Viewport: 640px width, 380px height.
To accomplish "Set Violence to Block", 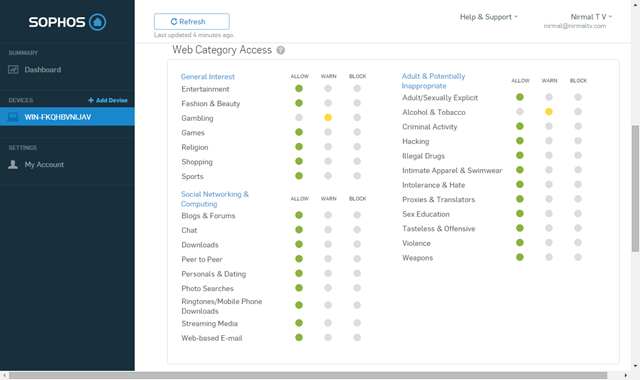I will point(578,243).
